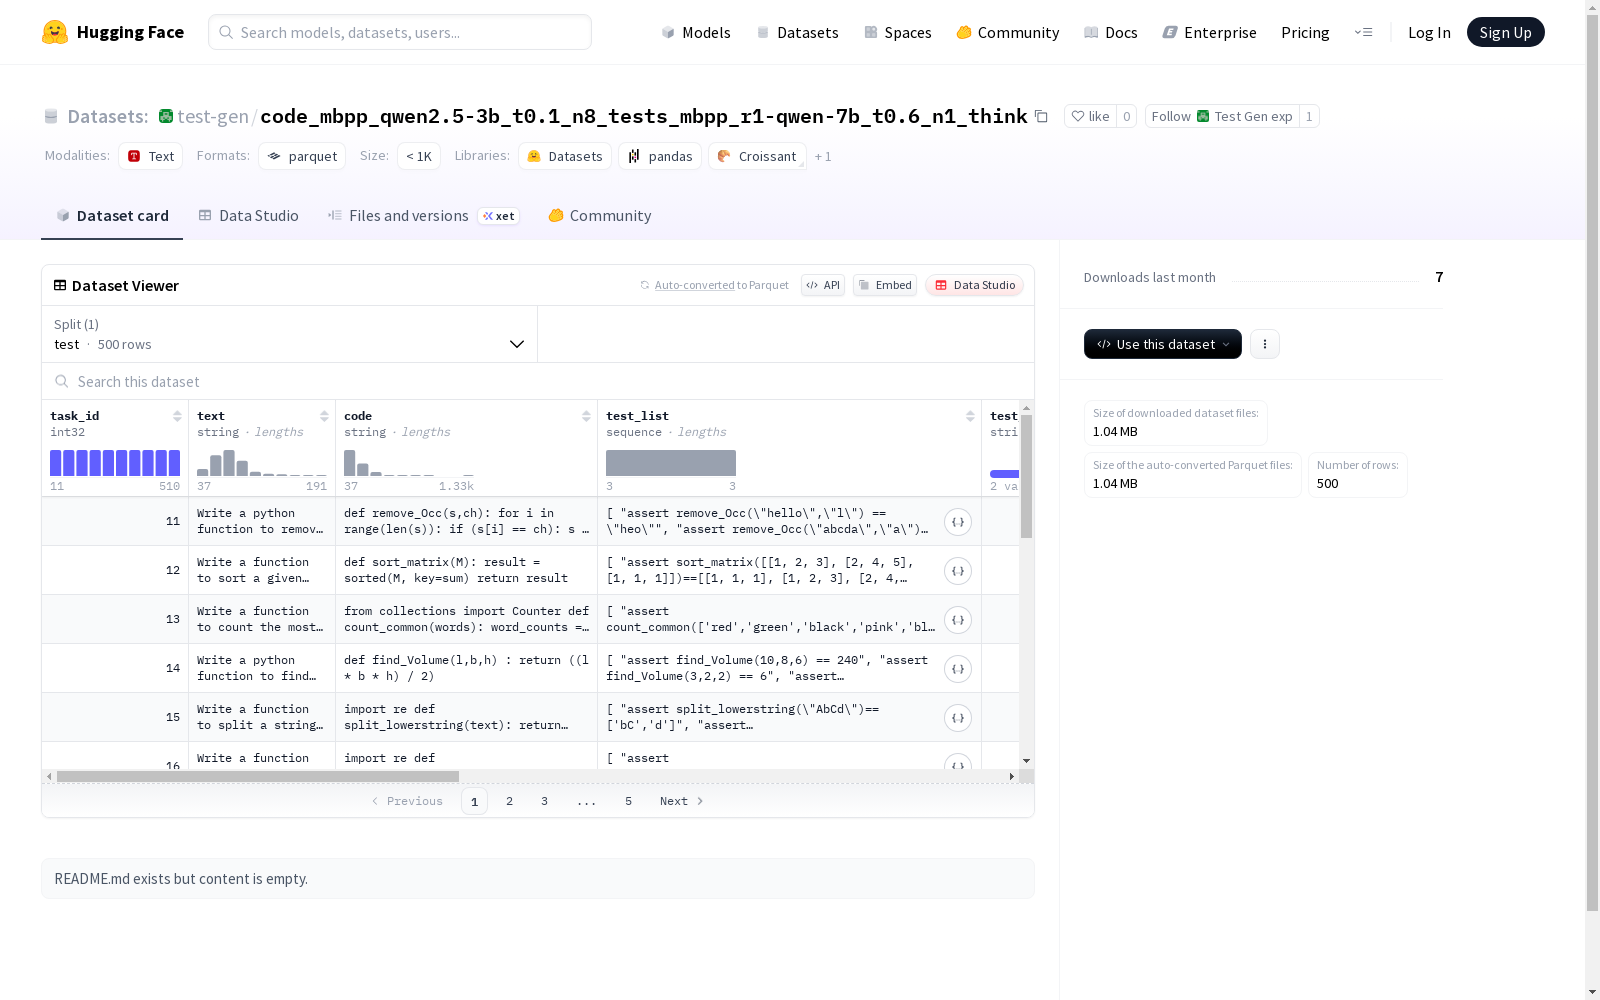
Task: Click the heart like button
Action: click(x=1090, y=116)
